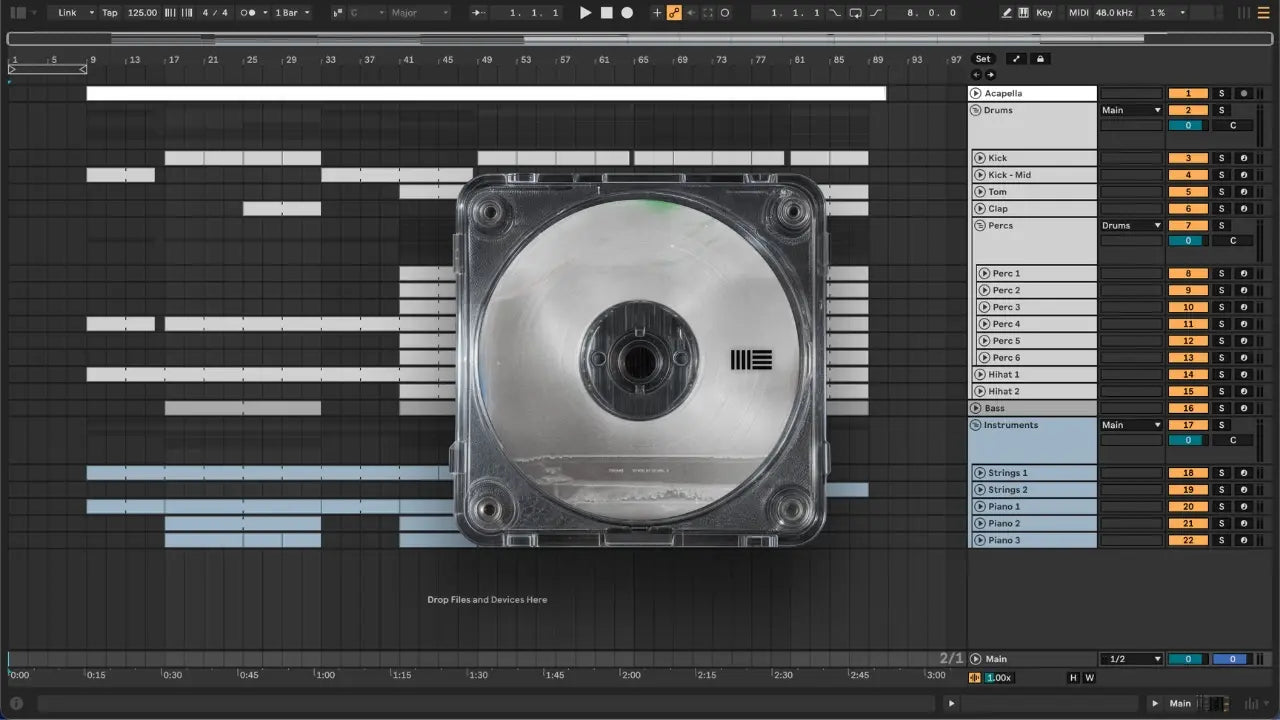Collapse the Drums group track
The width and height of the screenshot is (1280, 720).
(975, 110)
